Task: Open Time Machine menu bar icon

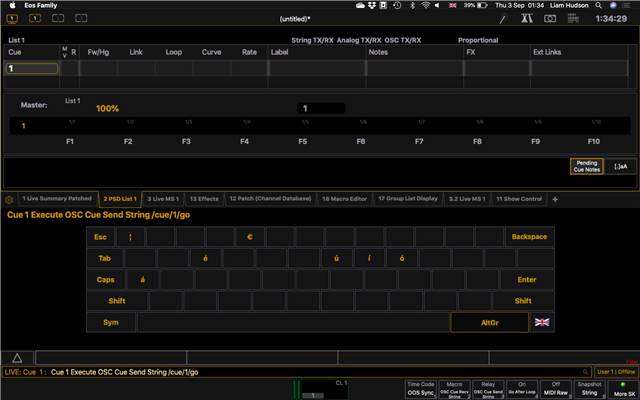Action: (397, 5)
